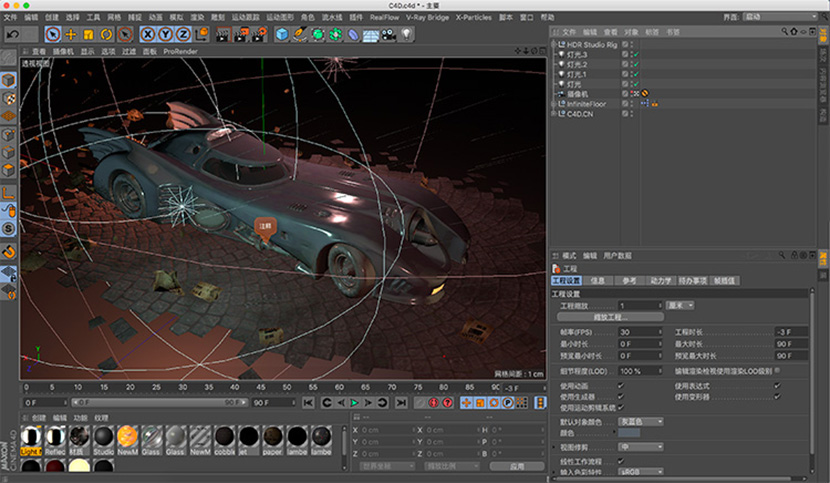Click the 缩放工程 button
This screenshot has height=483, width=830.
click(612, 317)
